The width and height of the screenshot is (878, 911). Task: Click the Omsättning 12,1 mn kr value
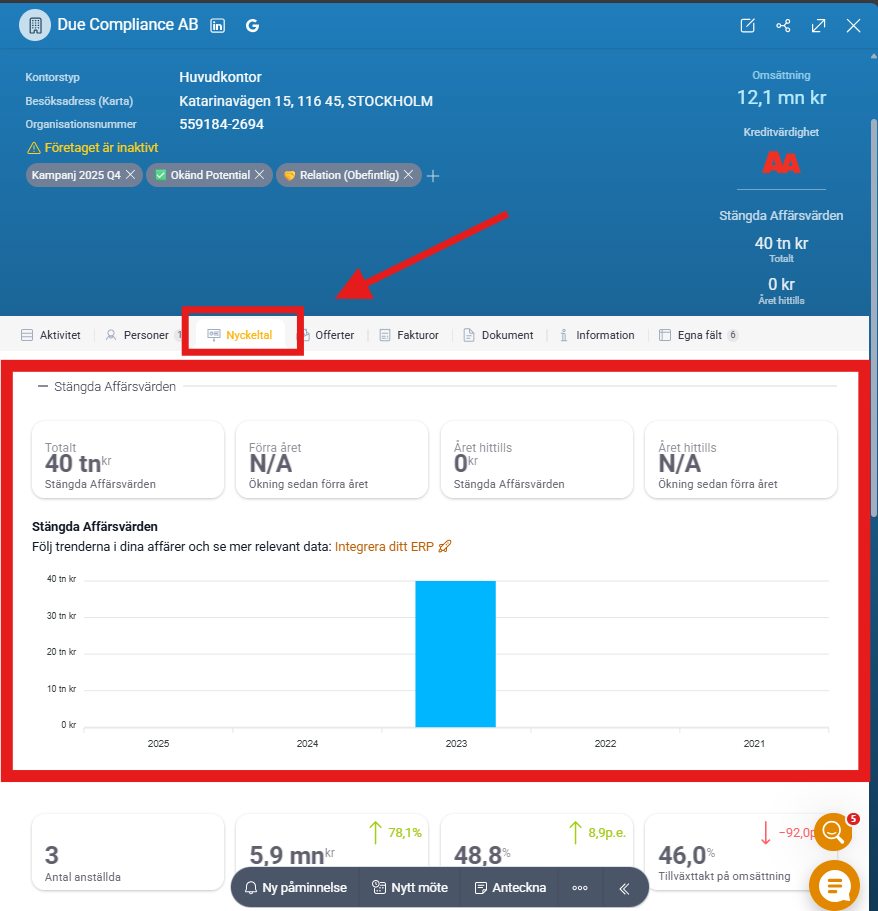781,98
